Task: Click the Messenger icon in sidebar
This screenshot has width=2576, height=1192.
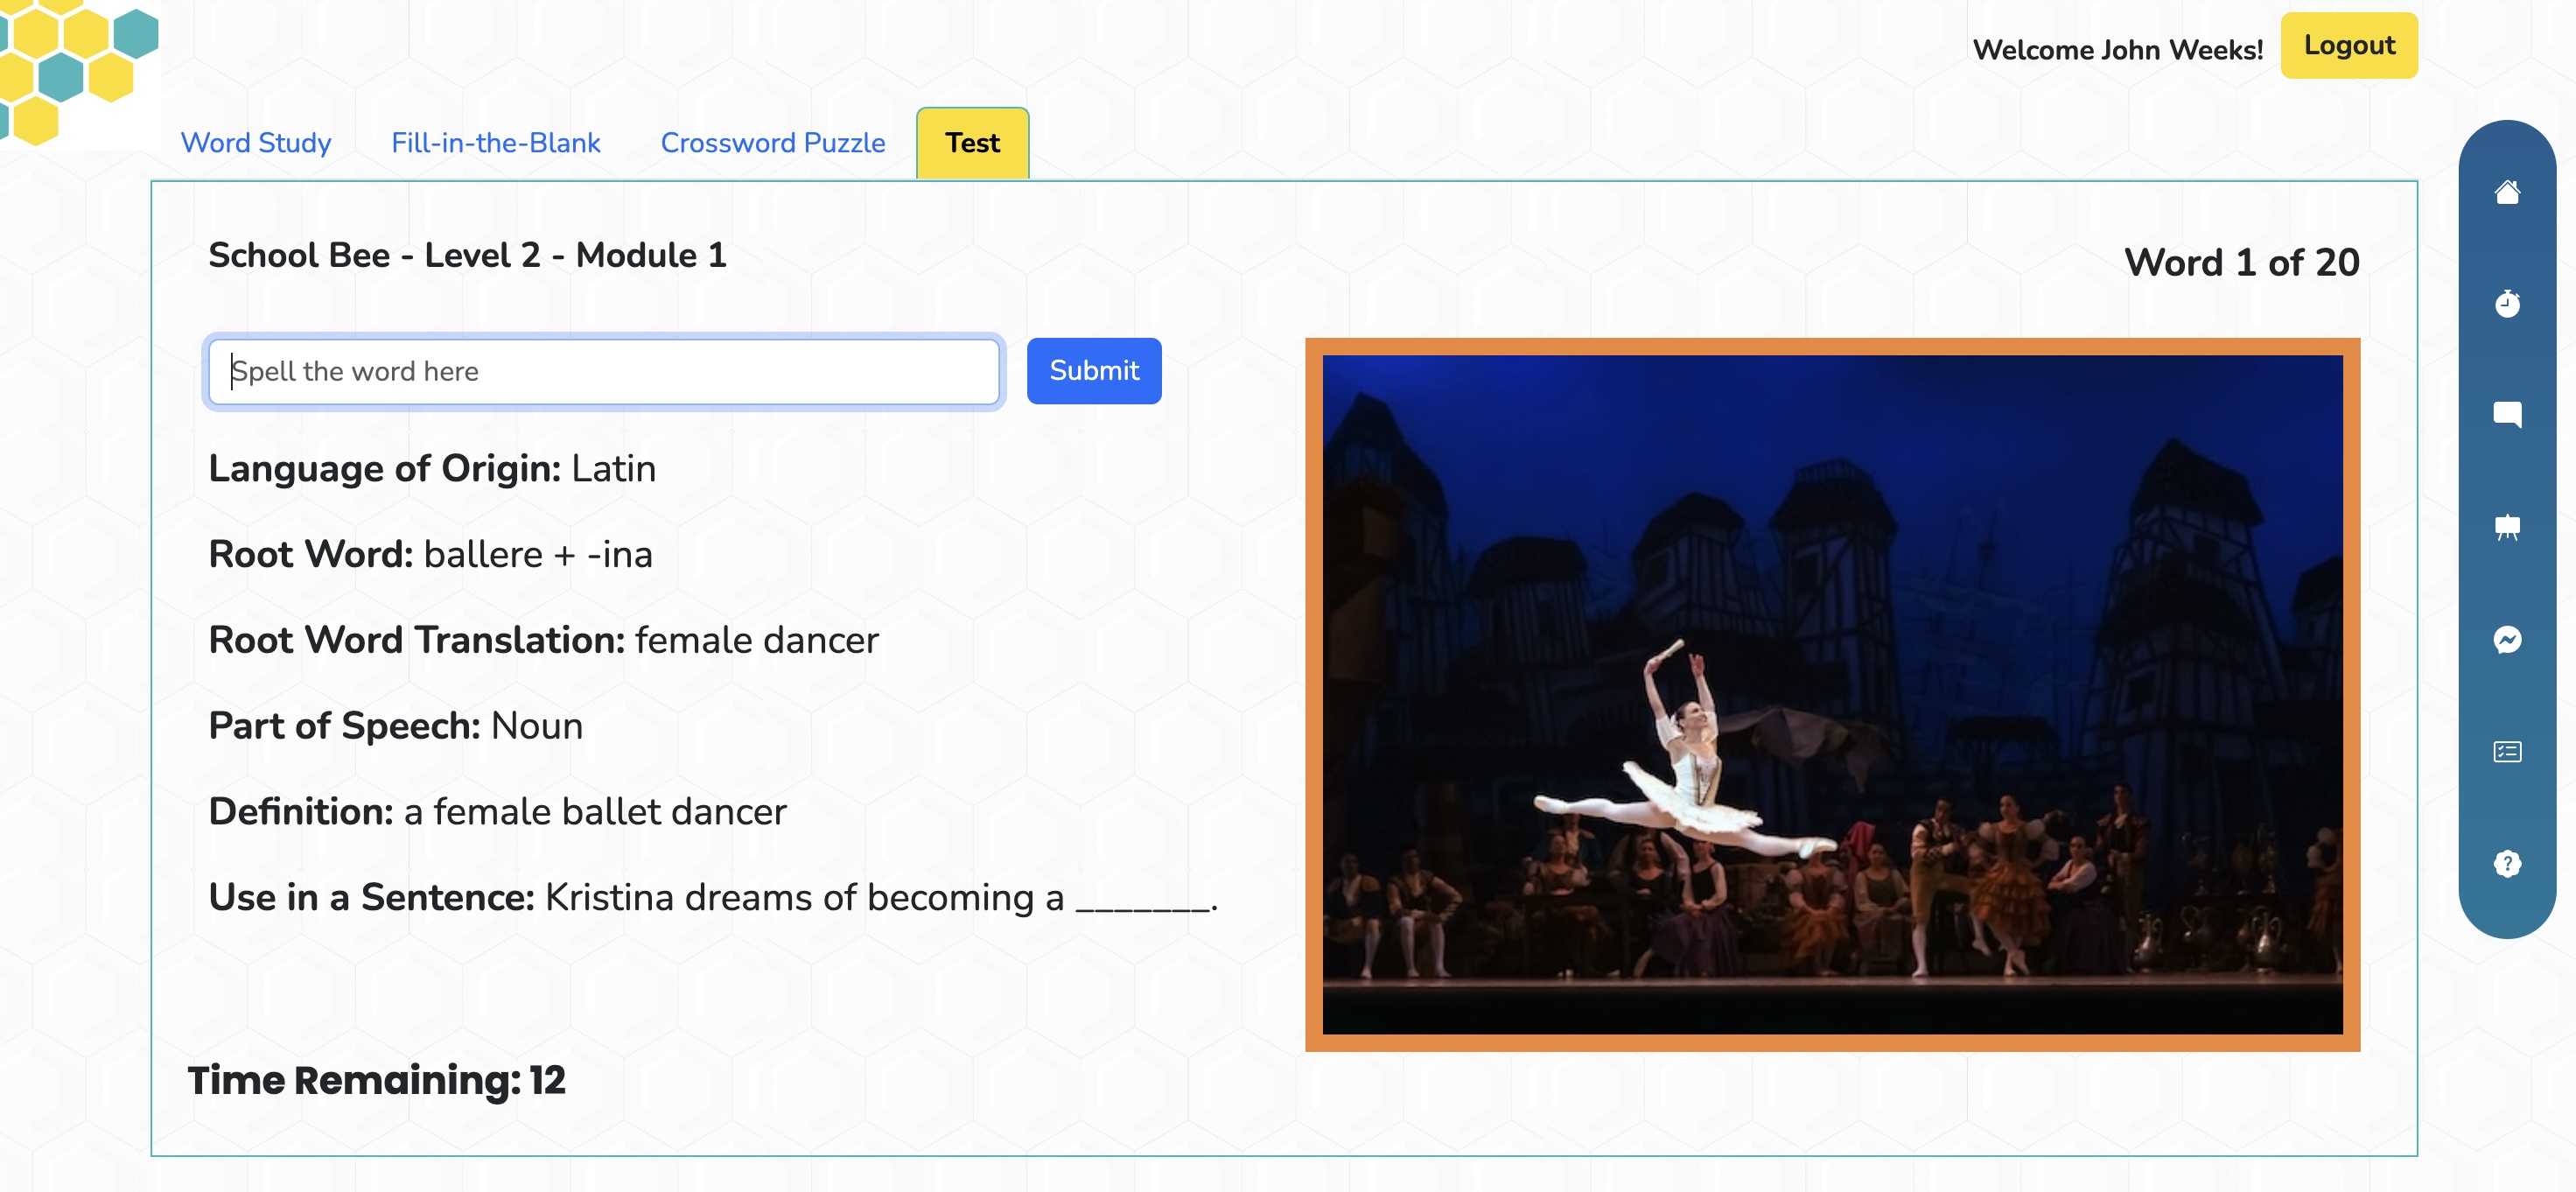Action: pos(2506,639)
